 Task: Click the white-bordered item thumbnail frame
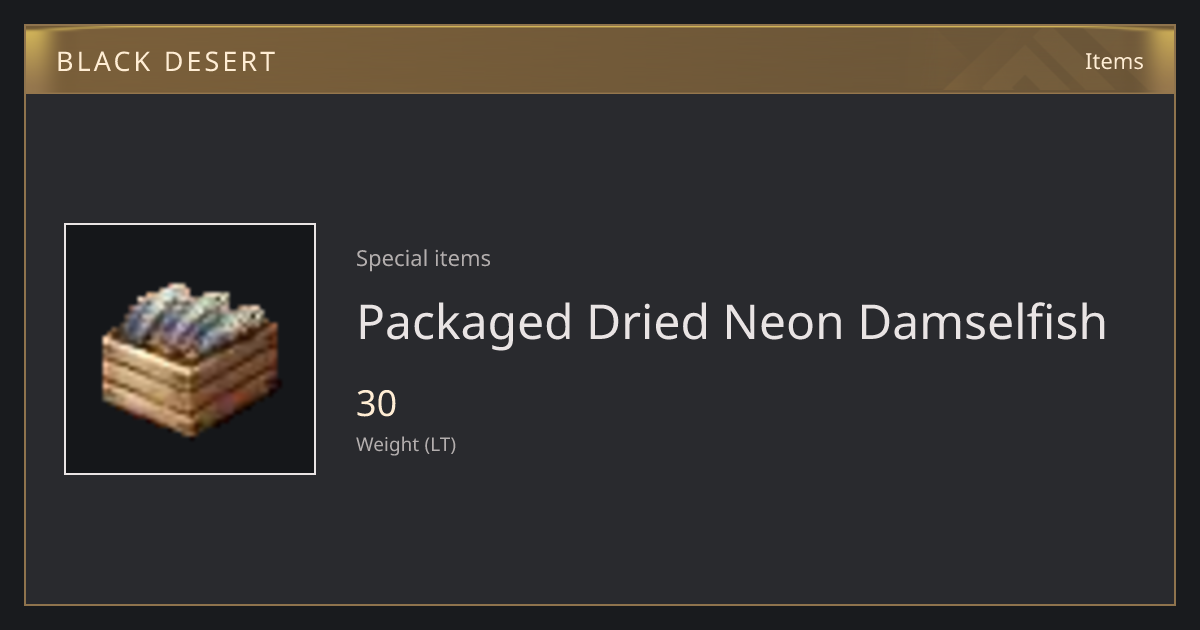[x=190, y=349]
